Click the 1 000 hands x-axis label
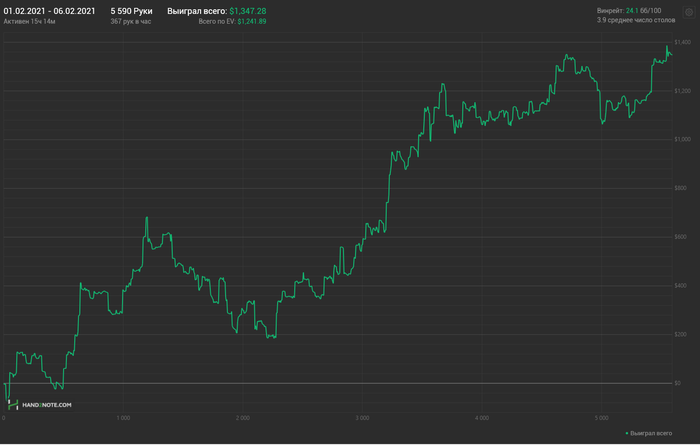This screenshot has width=700, height=445. click(x=123, y=418)
